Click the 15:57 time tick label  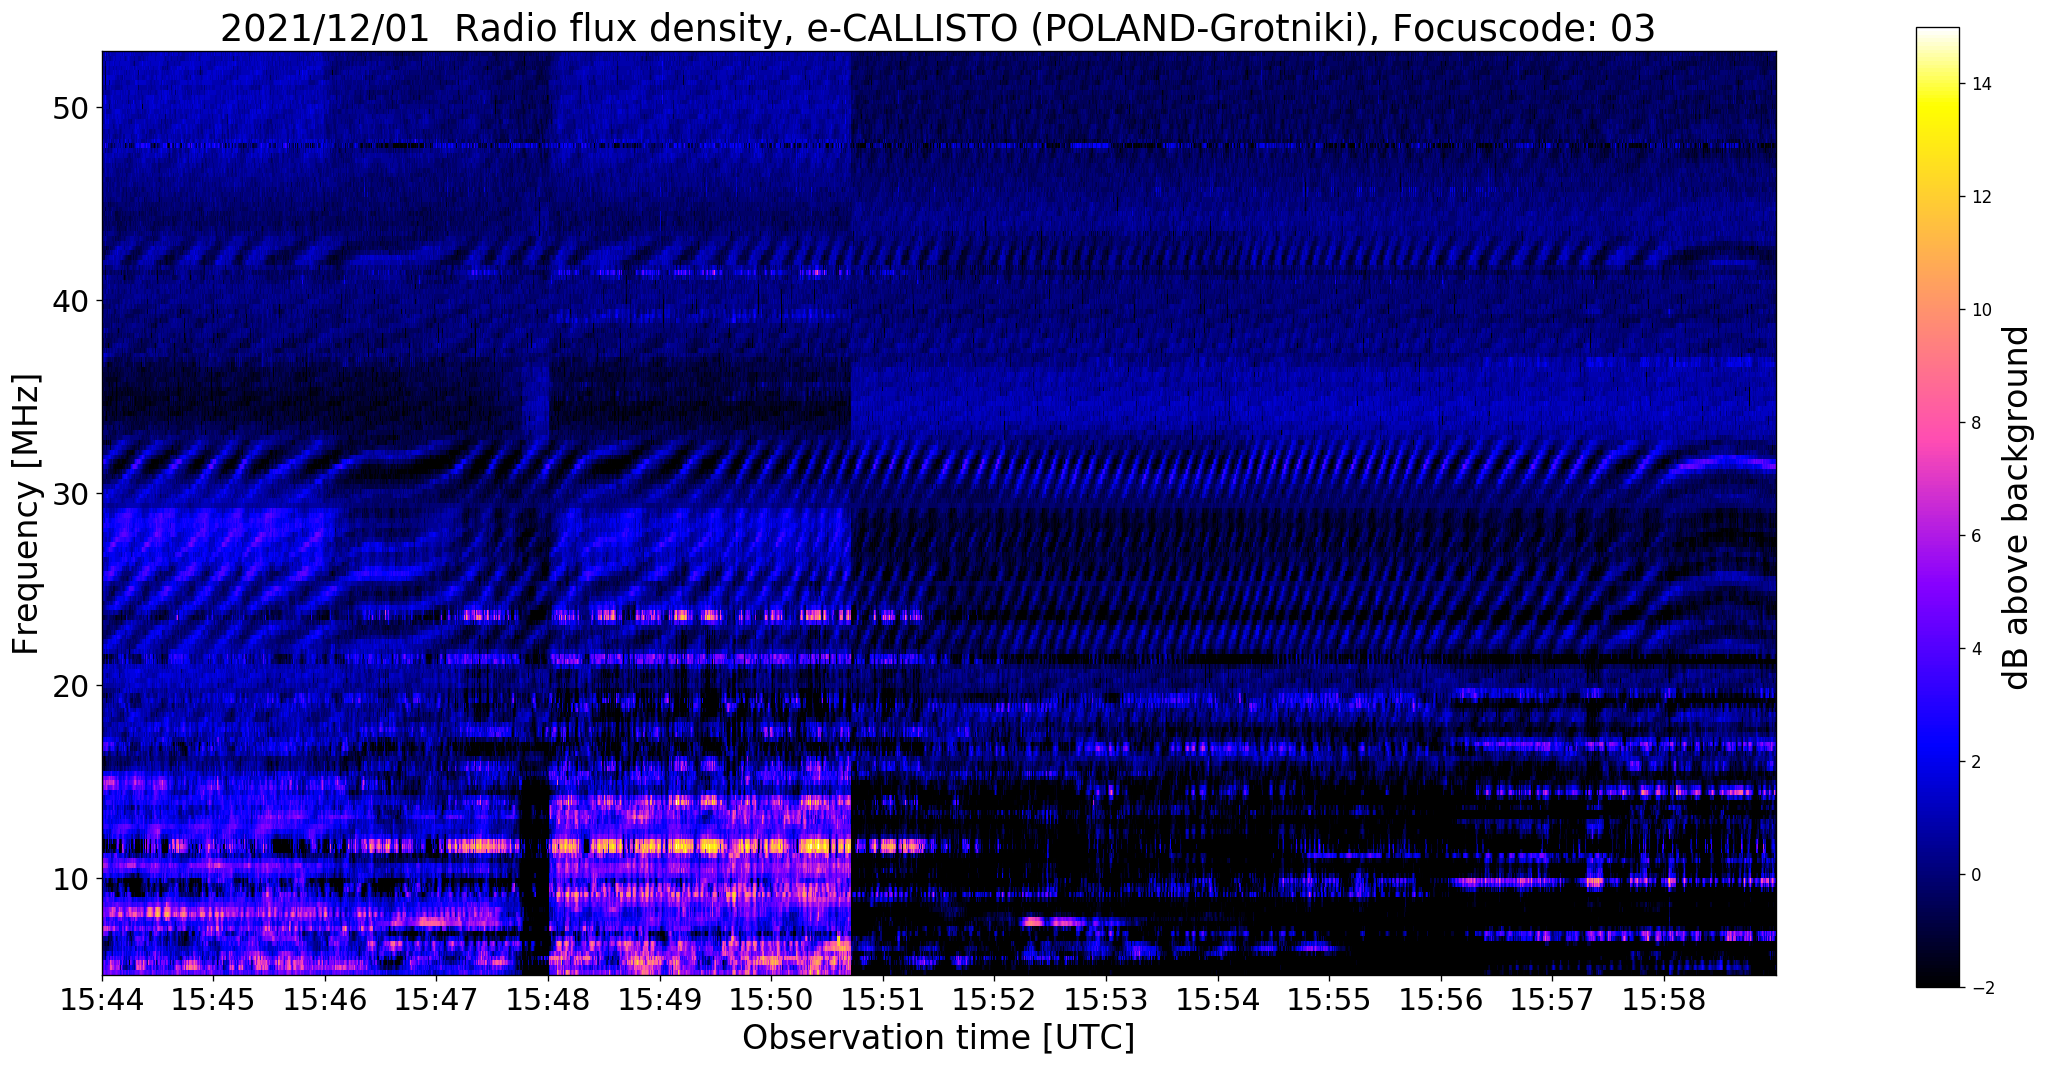click(1552, 999)
